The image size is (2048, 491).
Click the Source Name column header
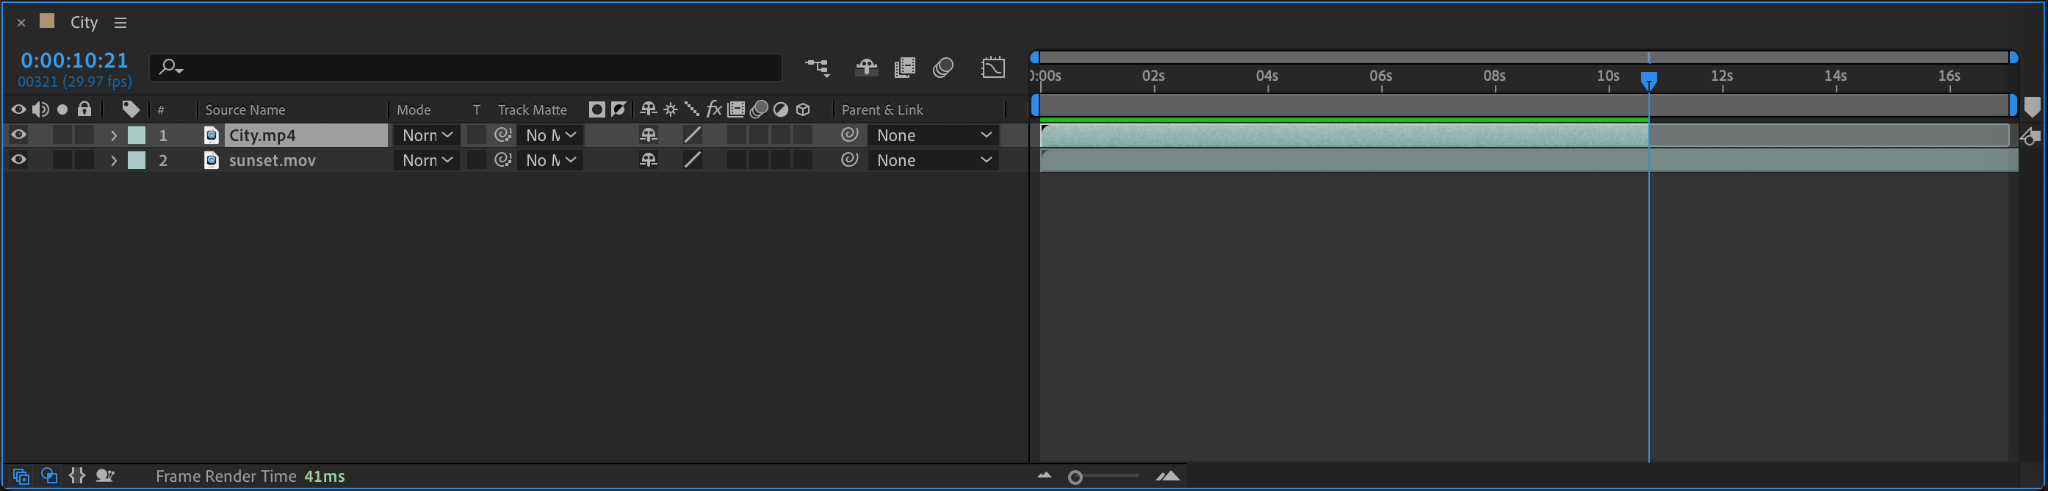tap(245, 110)
